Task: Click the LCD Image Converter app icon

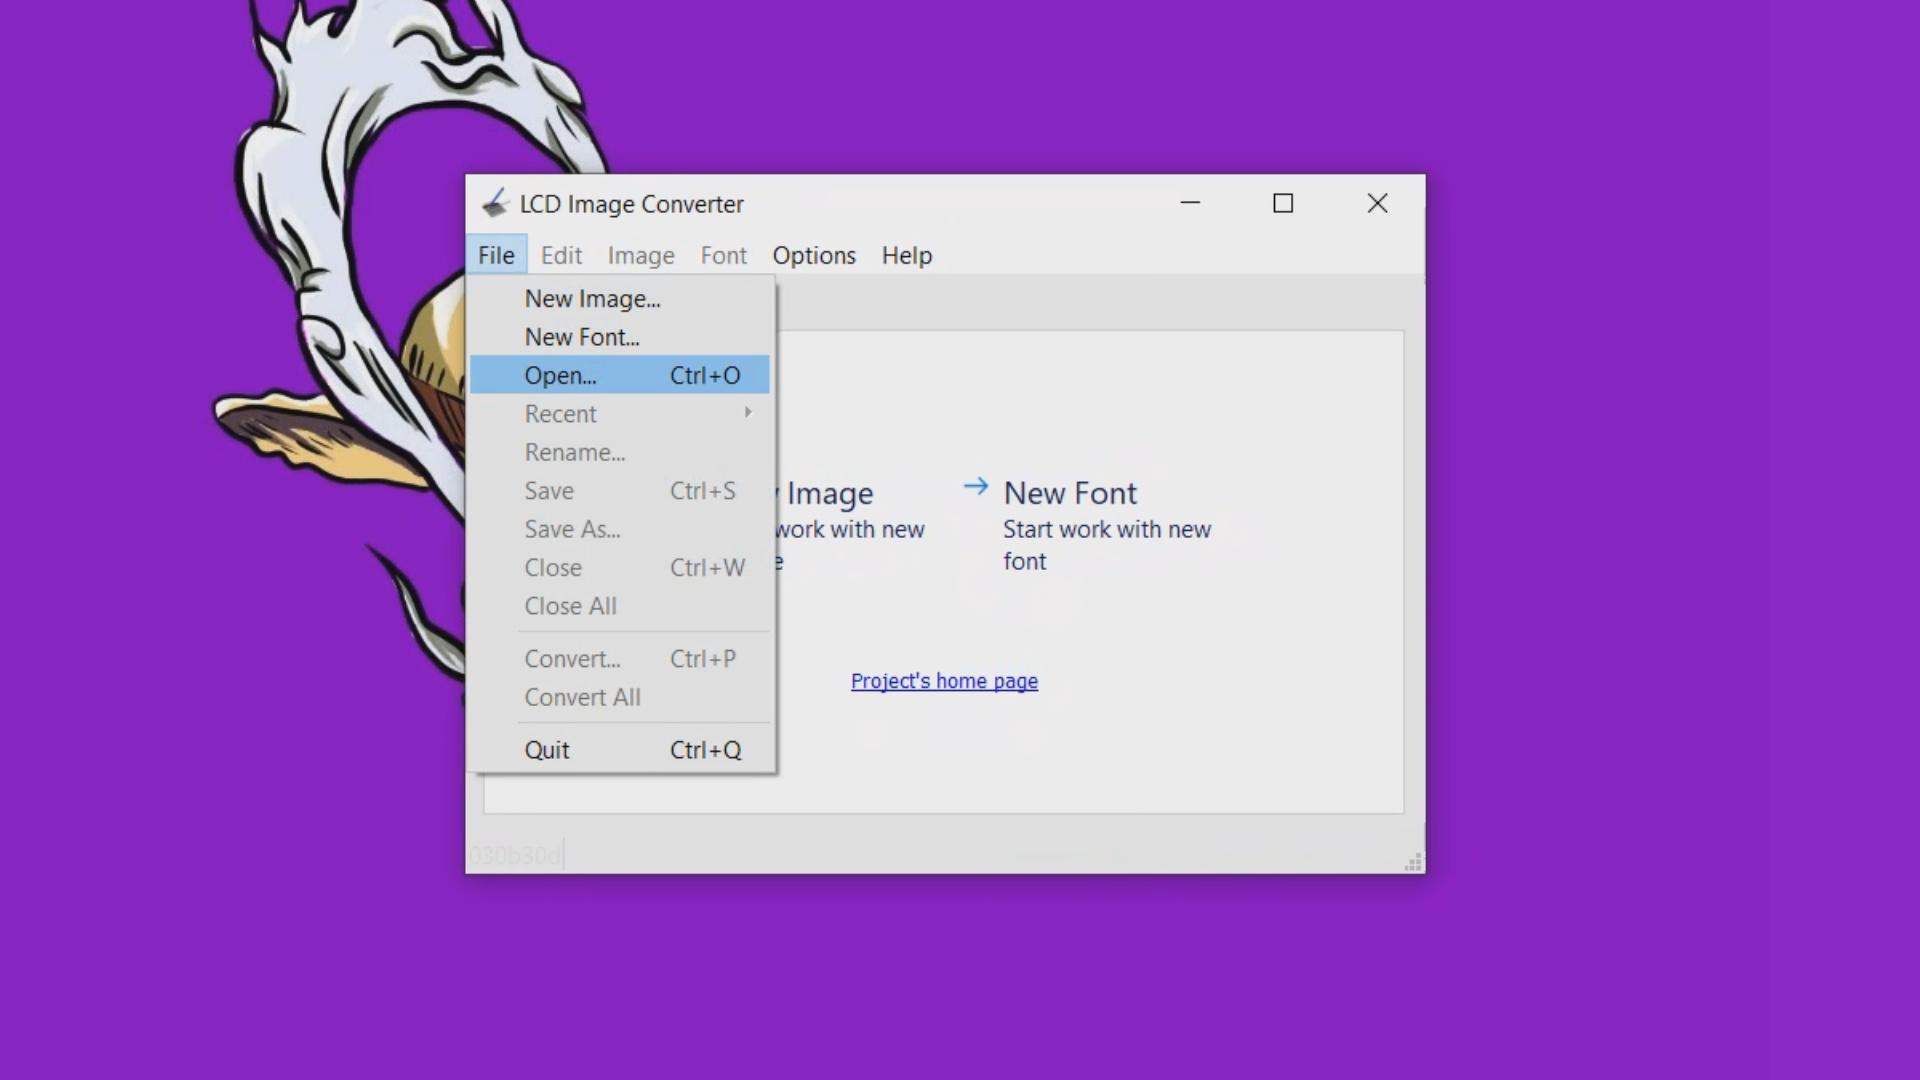Action: [x=495, y=203]
